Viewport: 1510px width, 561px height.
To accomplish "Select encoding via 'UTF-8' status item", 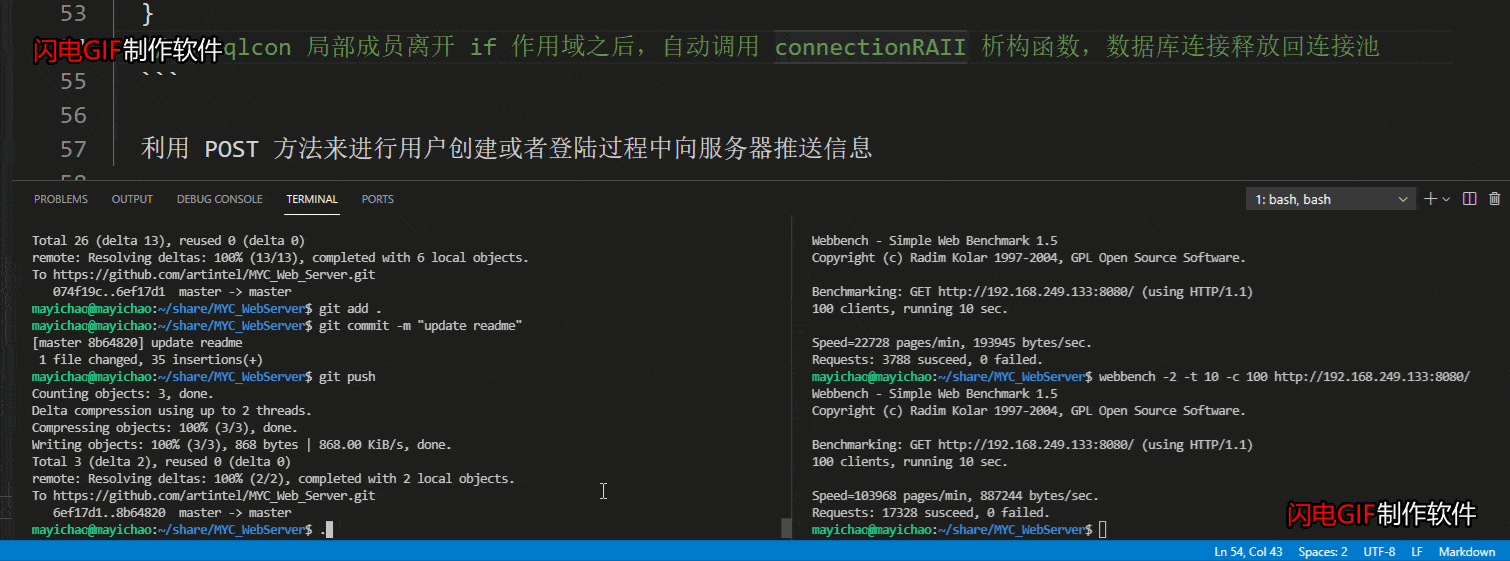I will [x=1379, y=552].
